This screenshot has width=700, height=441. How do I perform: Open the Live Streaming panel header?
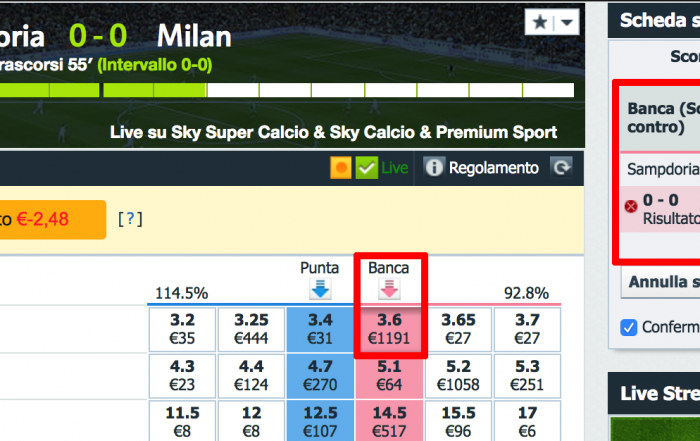point(654,394)
